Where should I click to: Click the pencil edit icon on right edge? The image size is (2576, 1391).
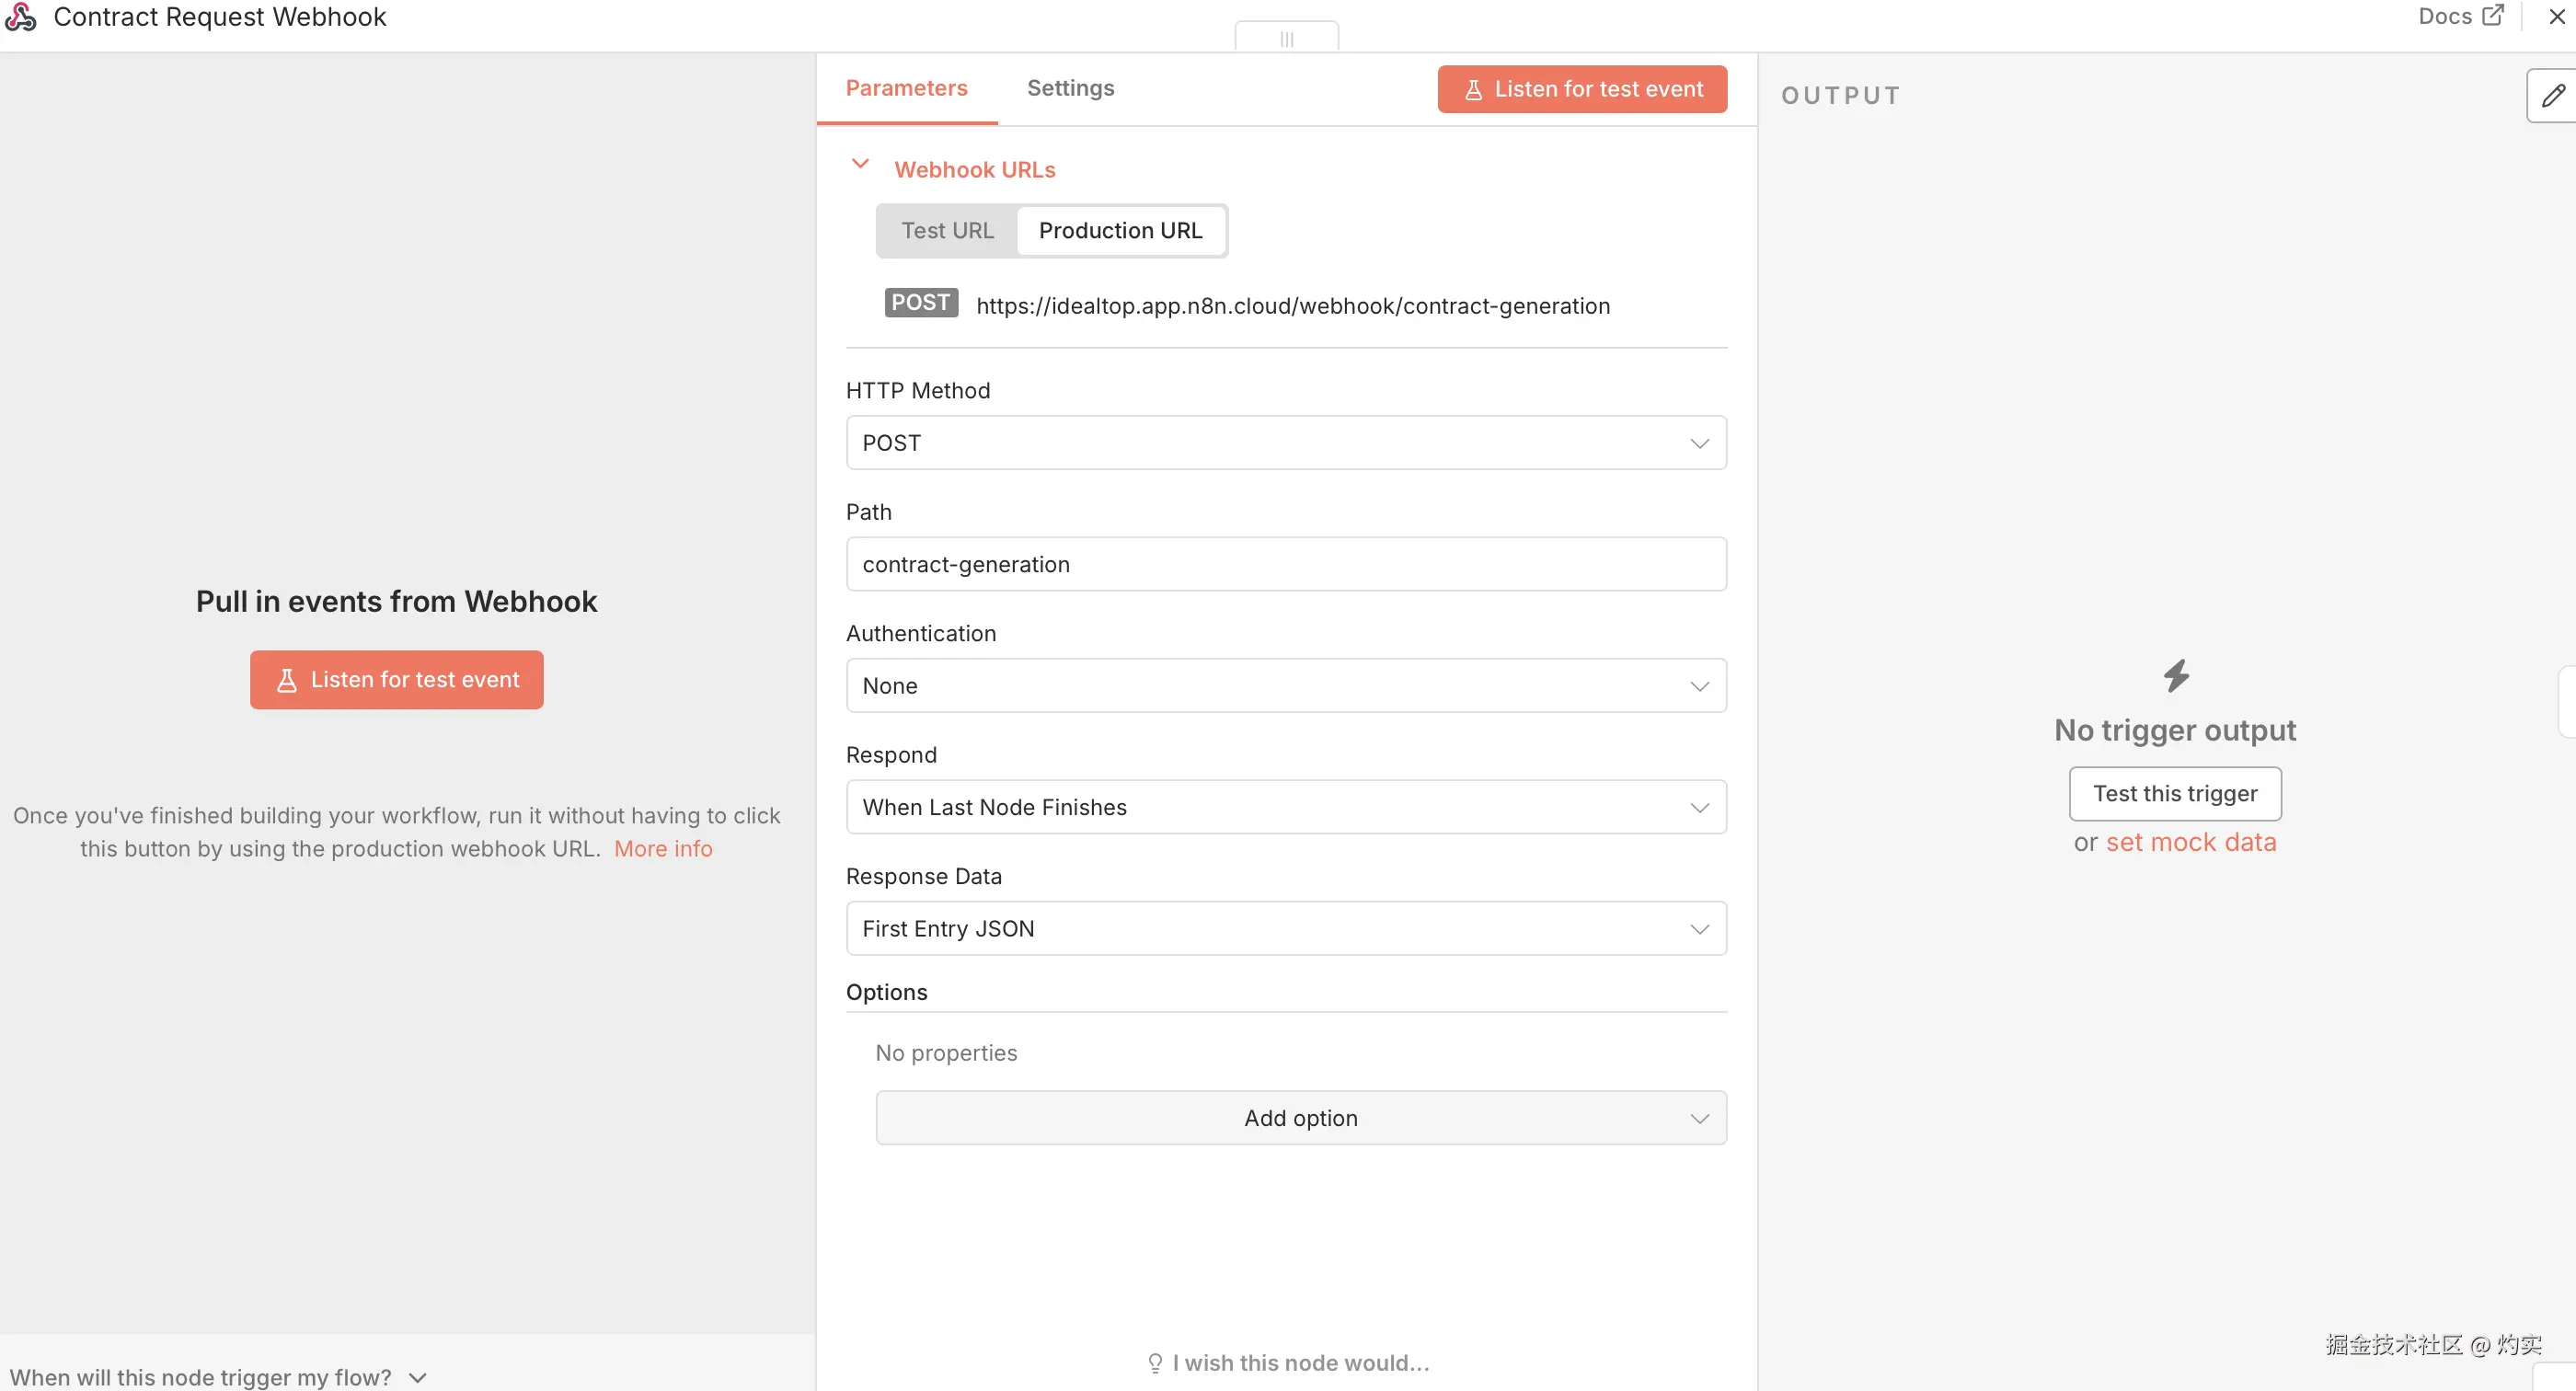pos(2553,95)
